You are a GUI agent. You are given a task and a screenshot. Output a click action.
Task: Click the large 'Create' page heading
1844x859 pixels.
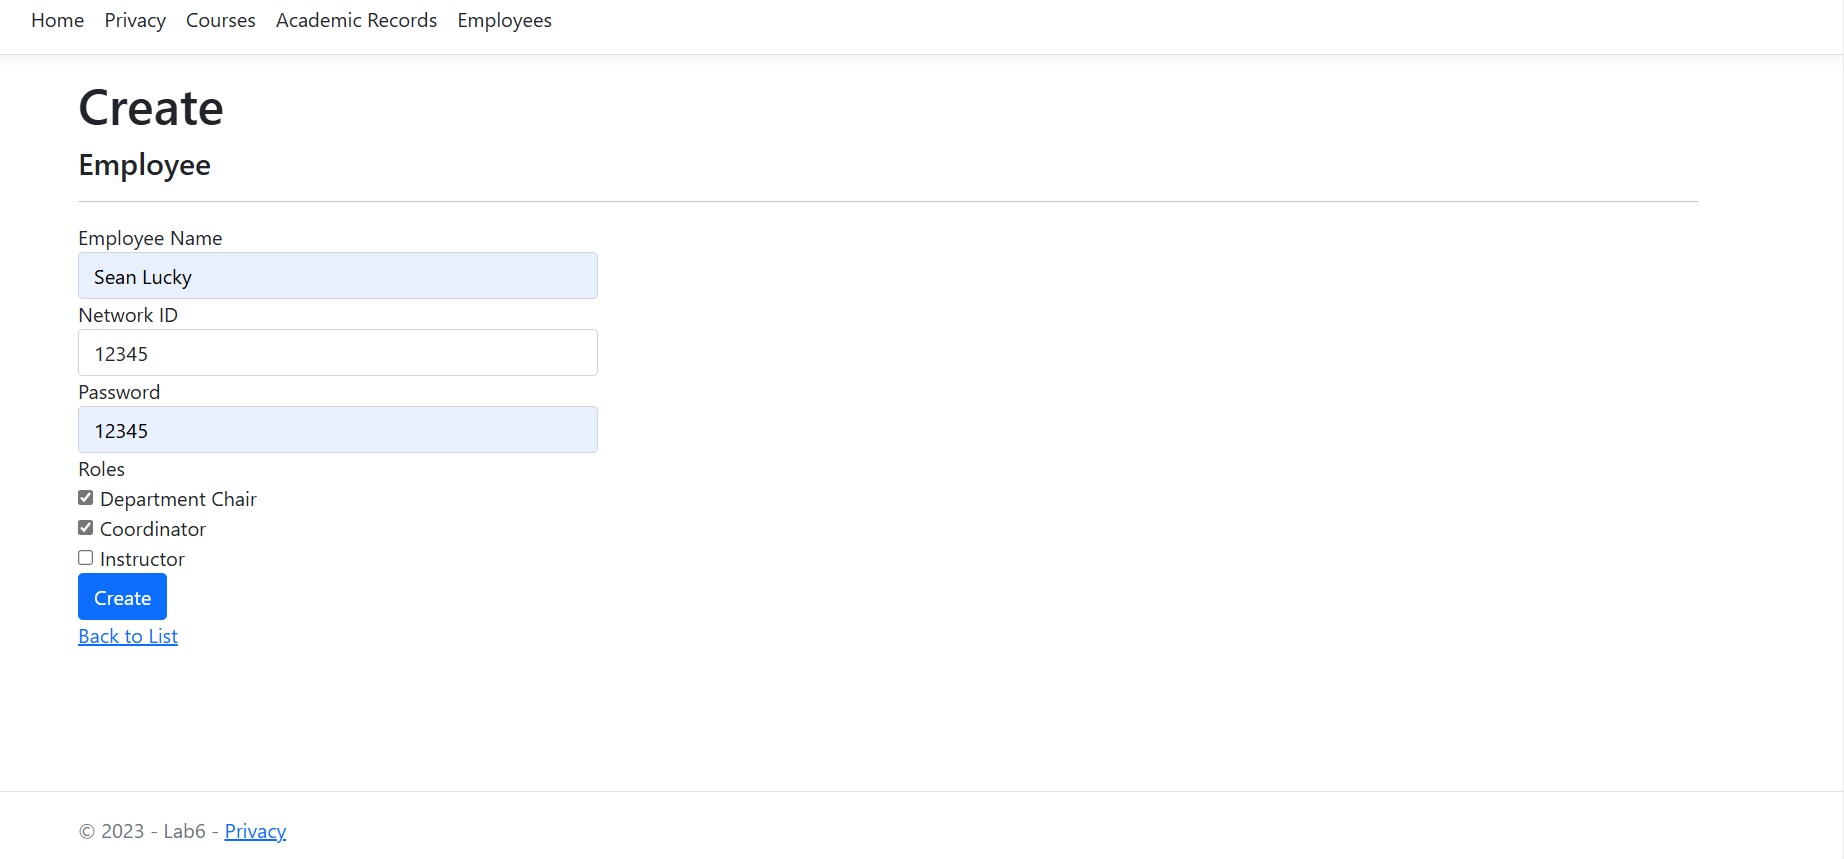(151, 108)
